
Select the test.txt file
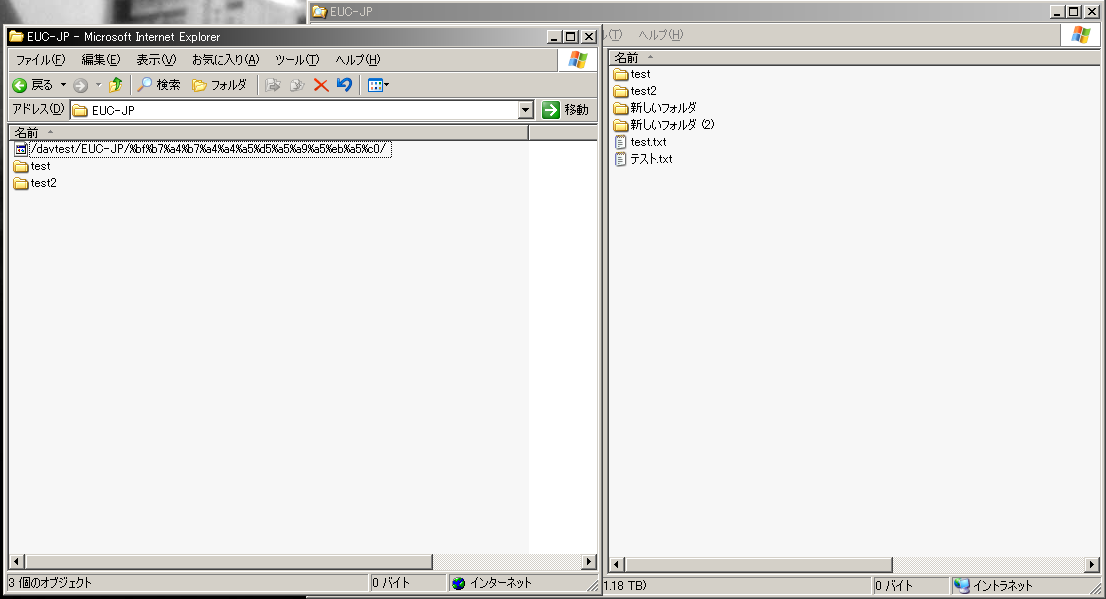click(640, 142)
